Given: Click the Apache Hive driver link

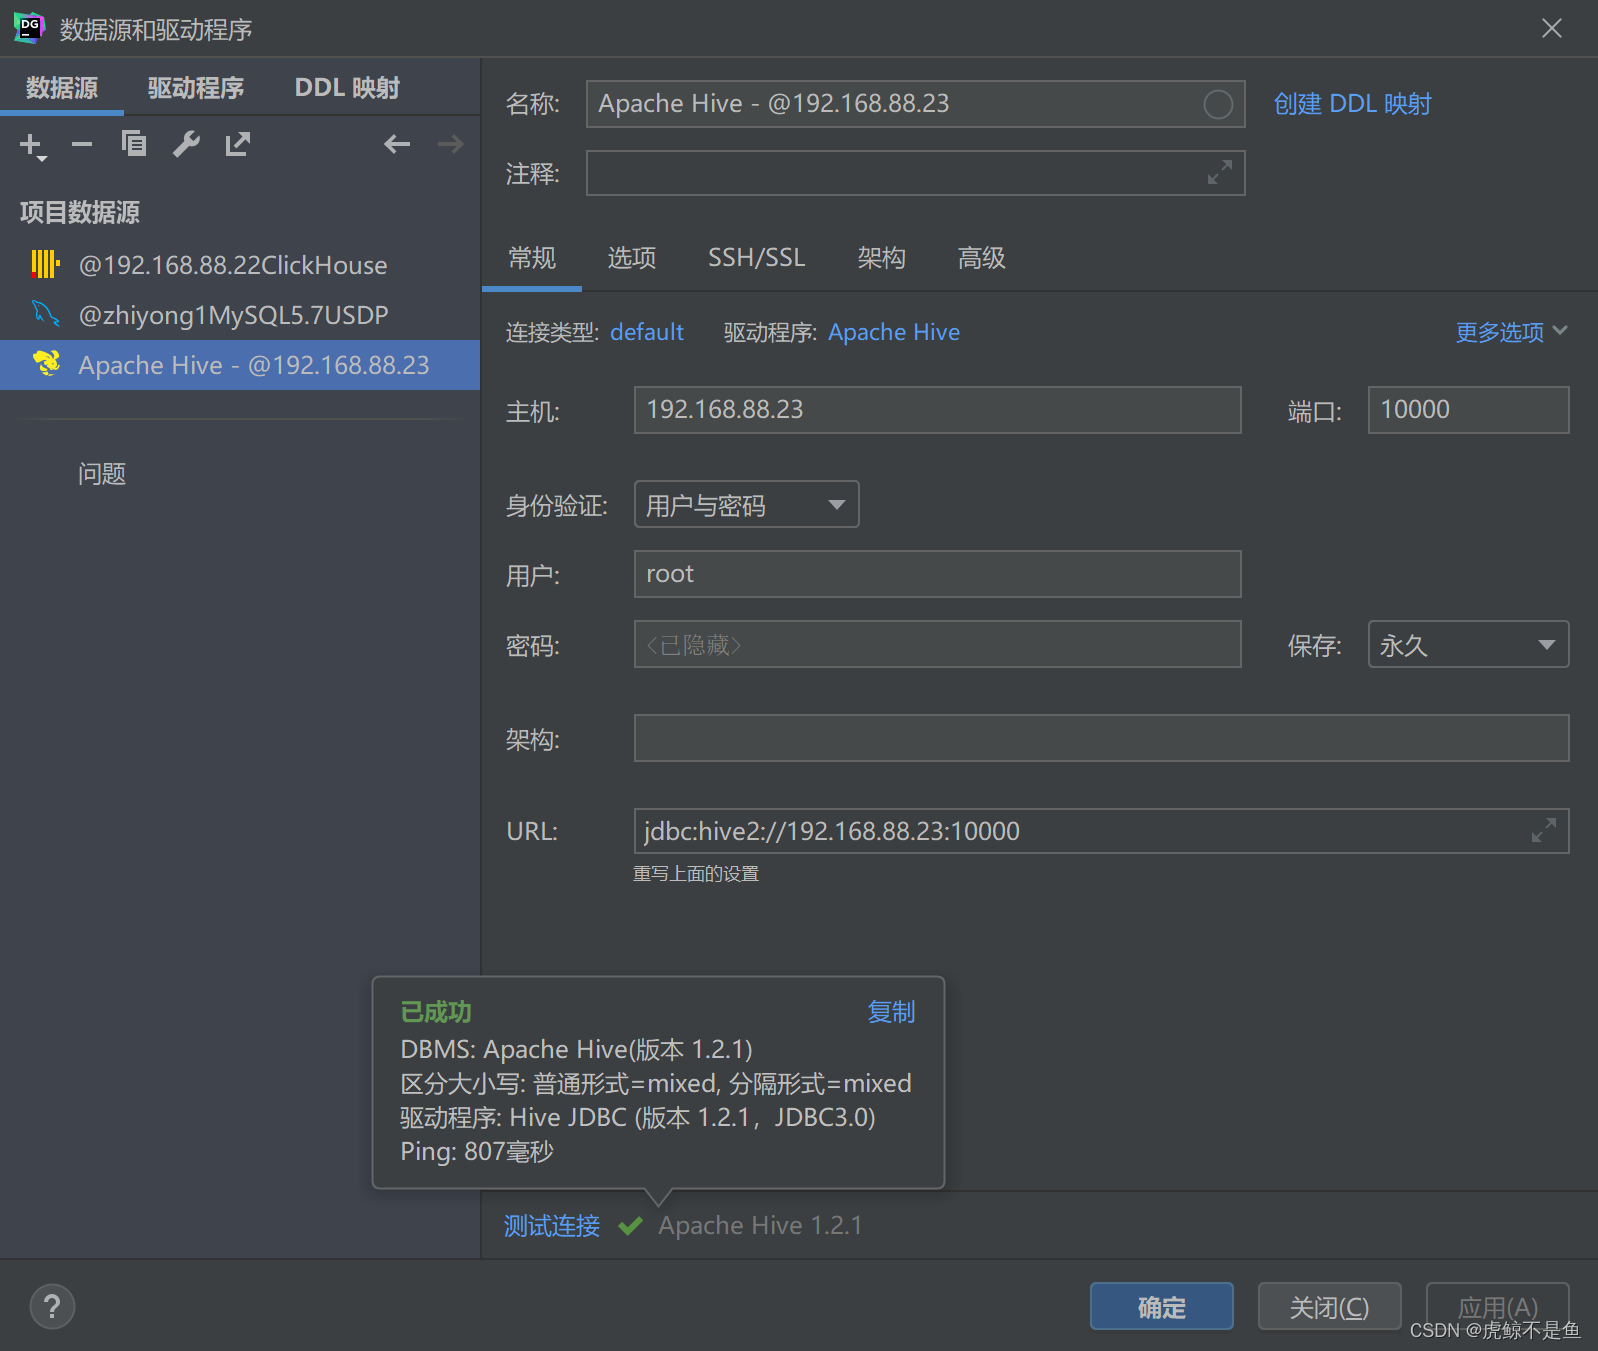Looking at the screenshot, I should (x=894, y=332).
